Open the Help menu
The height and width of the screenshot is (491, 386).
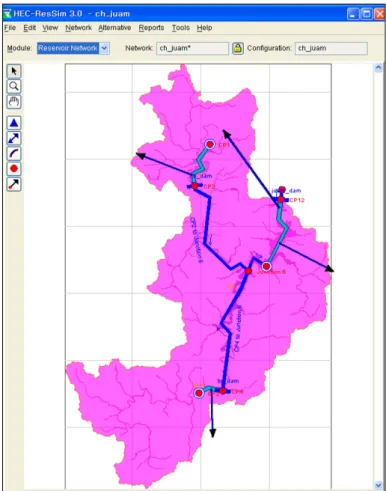[x=204, y=28]
